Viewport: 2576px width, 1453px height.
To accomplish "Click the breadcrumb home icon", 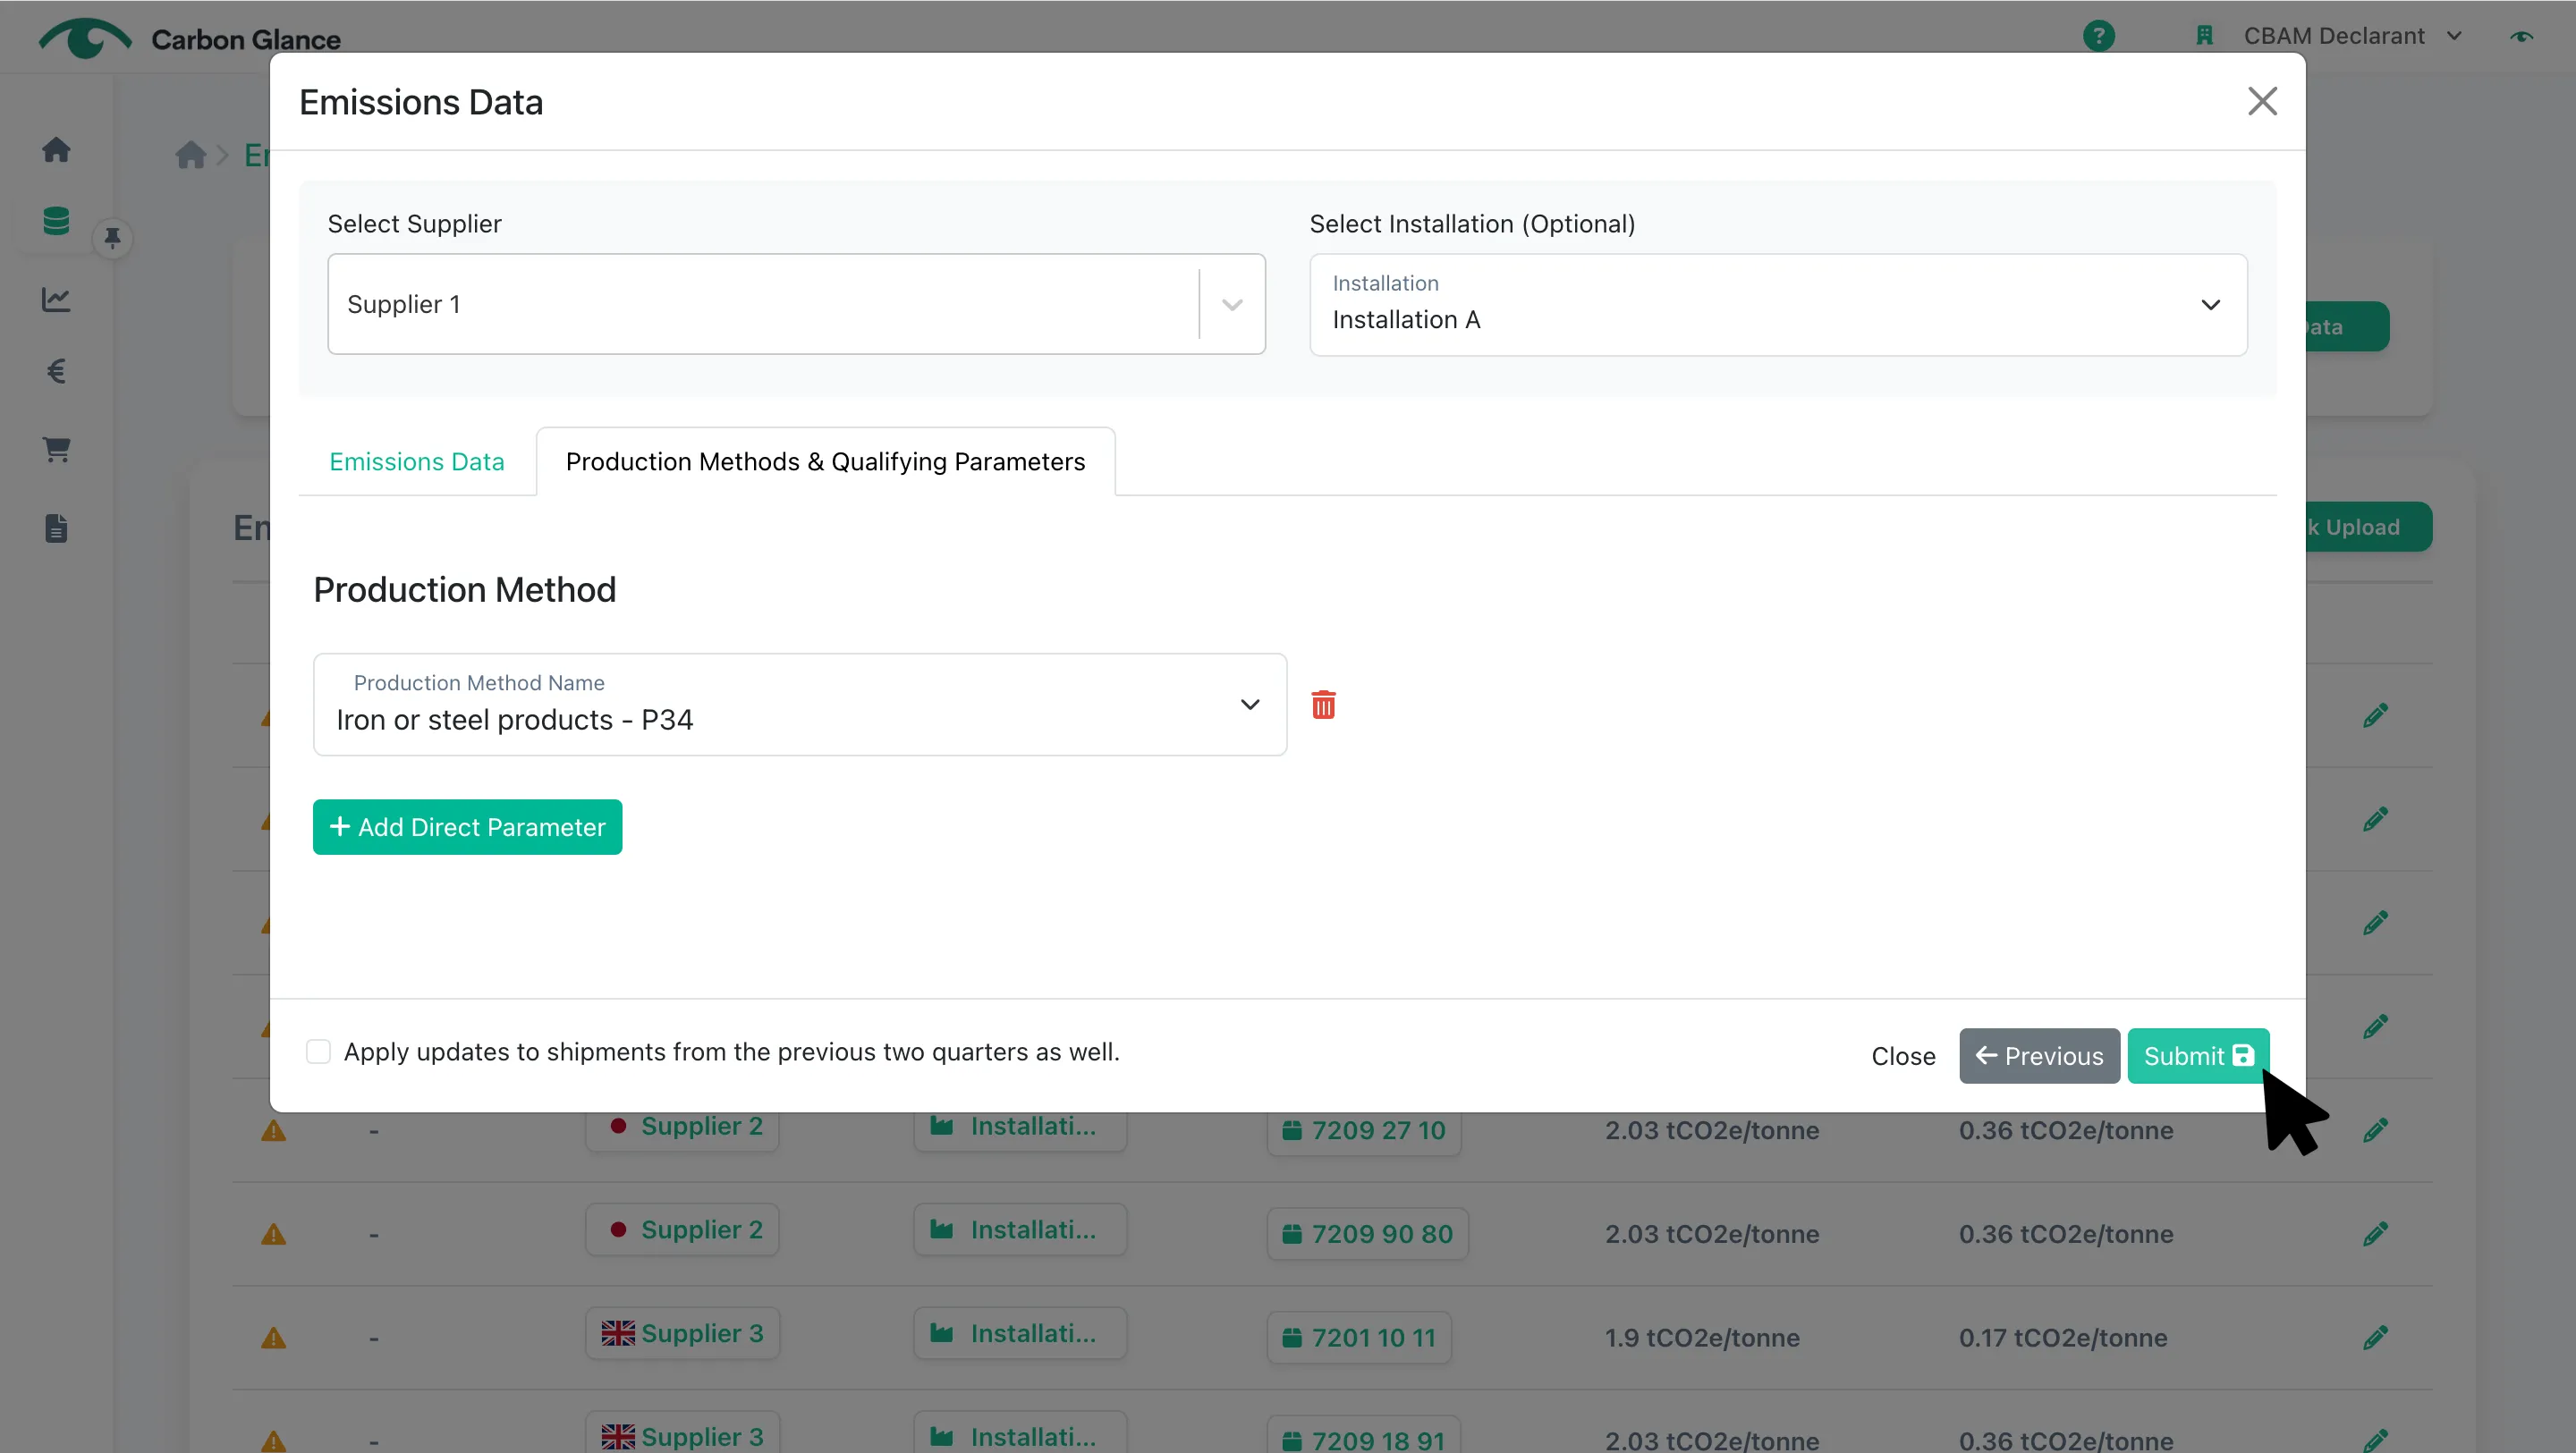I will pyautogui.click(x=190, y=155).
